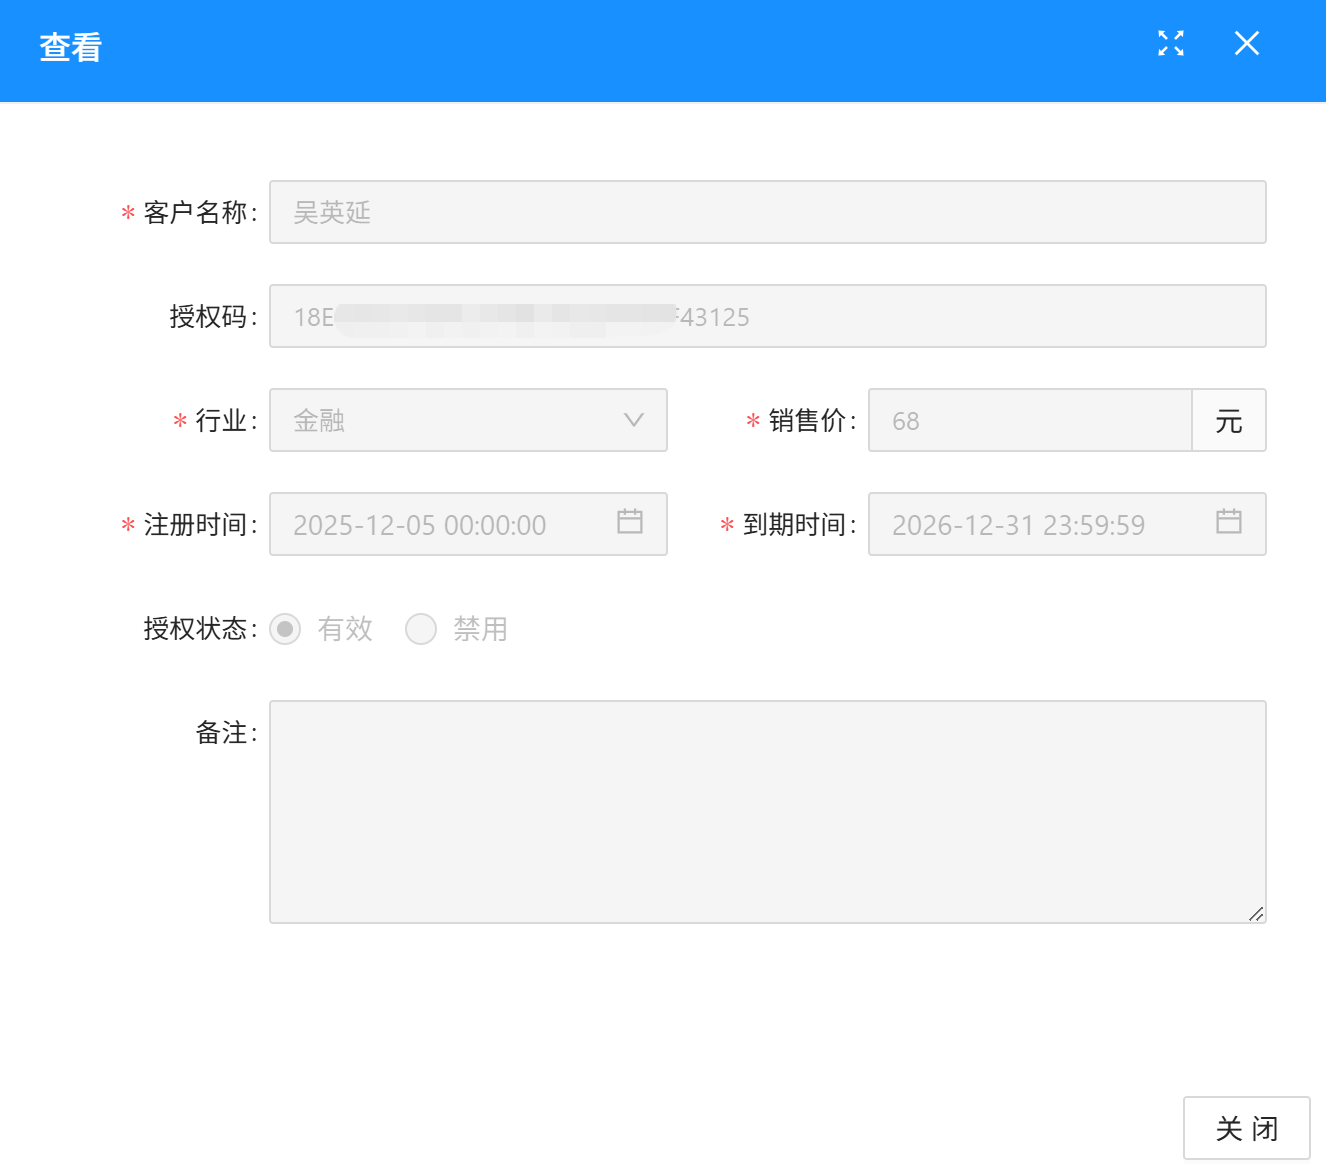The width and height of the screenshot is (1326, 1168).
Task: Click the 销售价 input showing 68
Action: coord(1029,420)
